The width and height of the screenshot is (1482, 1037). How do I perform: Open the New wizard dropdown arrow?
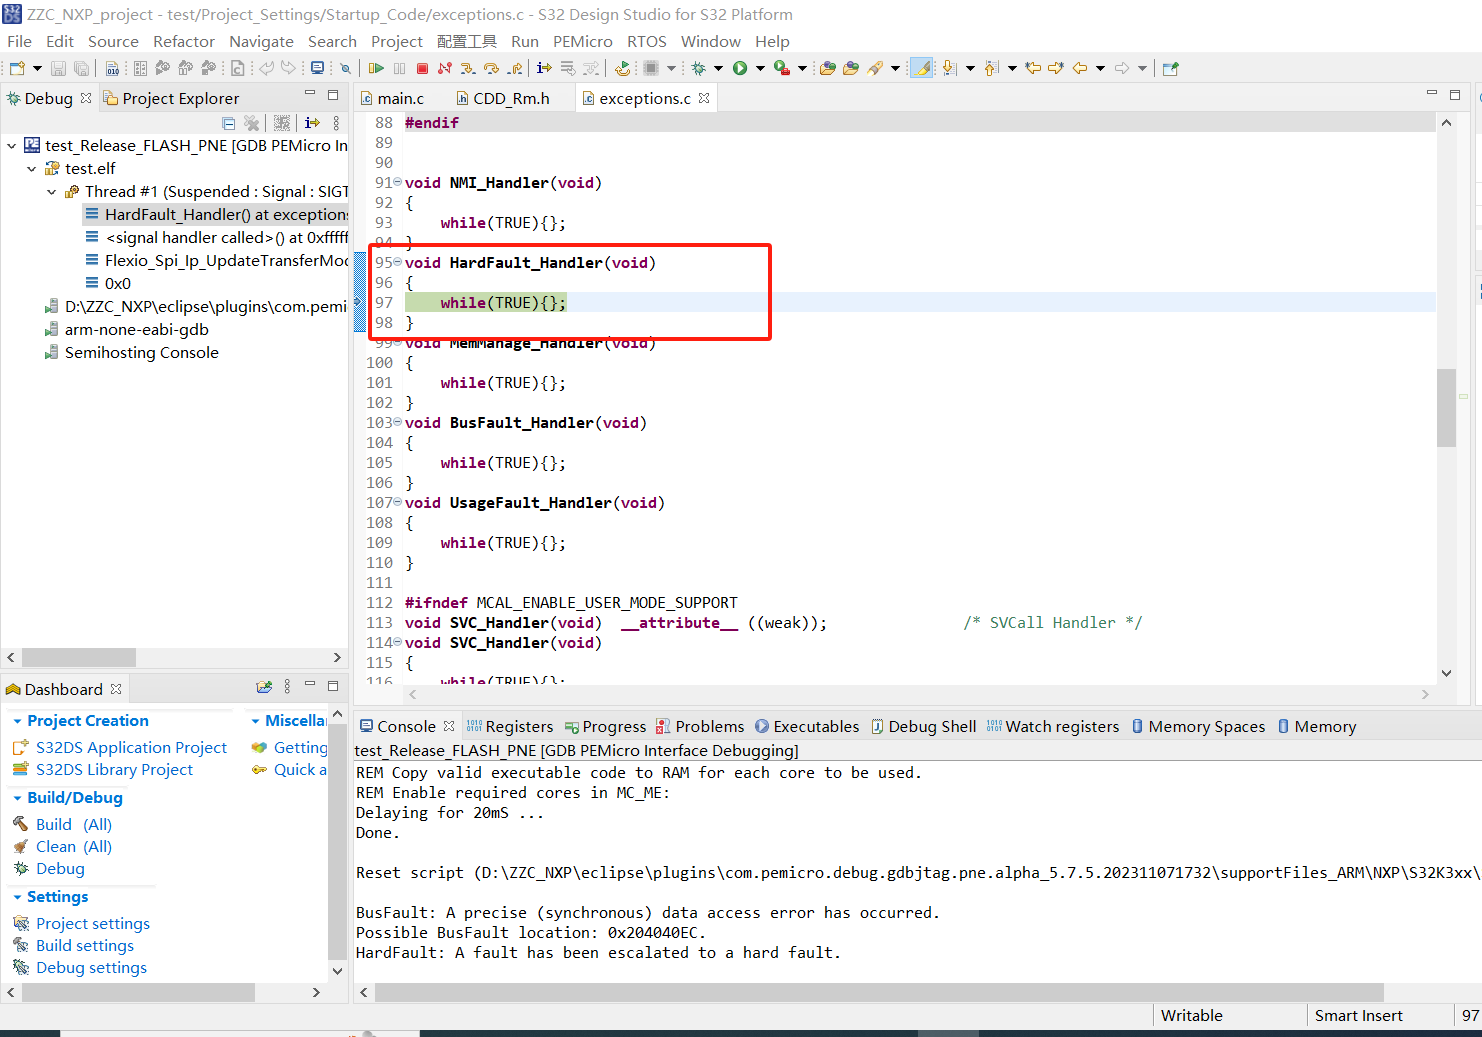pyautogui.click(x=37, y=67)
